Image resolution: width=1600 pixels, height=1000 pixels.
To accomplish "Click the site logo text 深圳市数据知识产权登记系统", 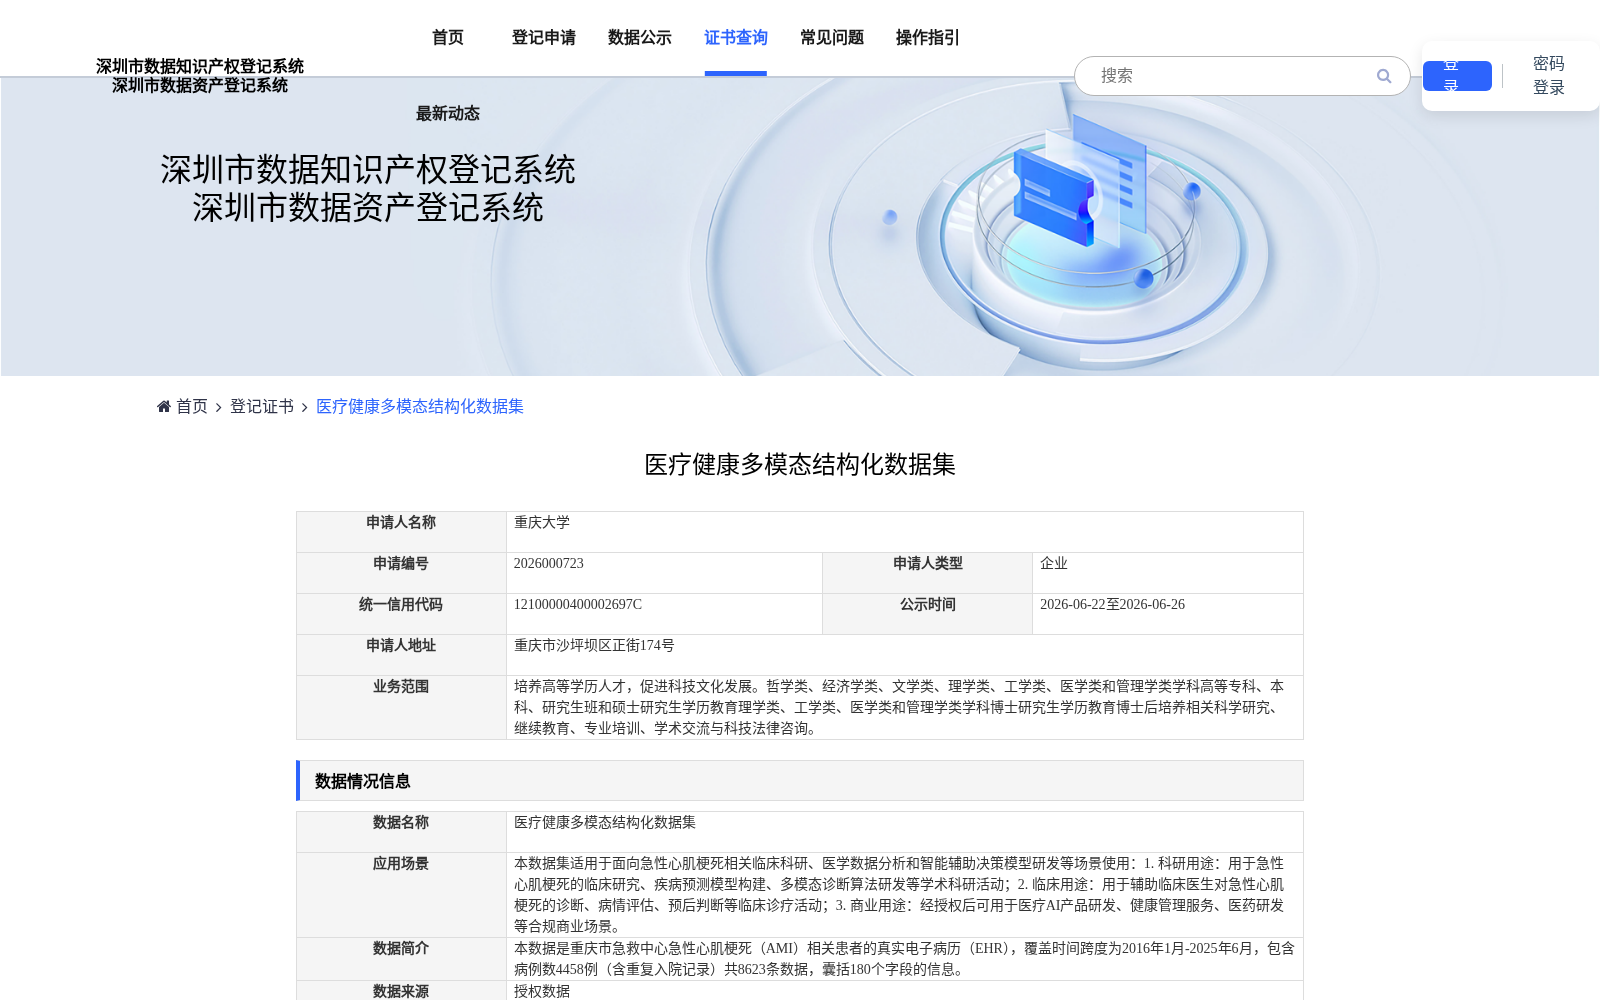I will pos(200,66).
